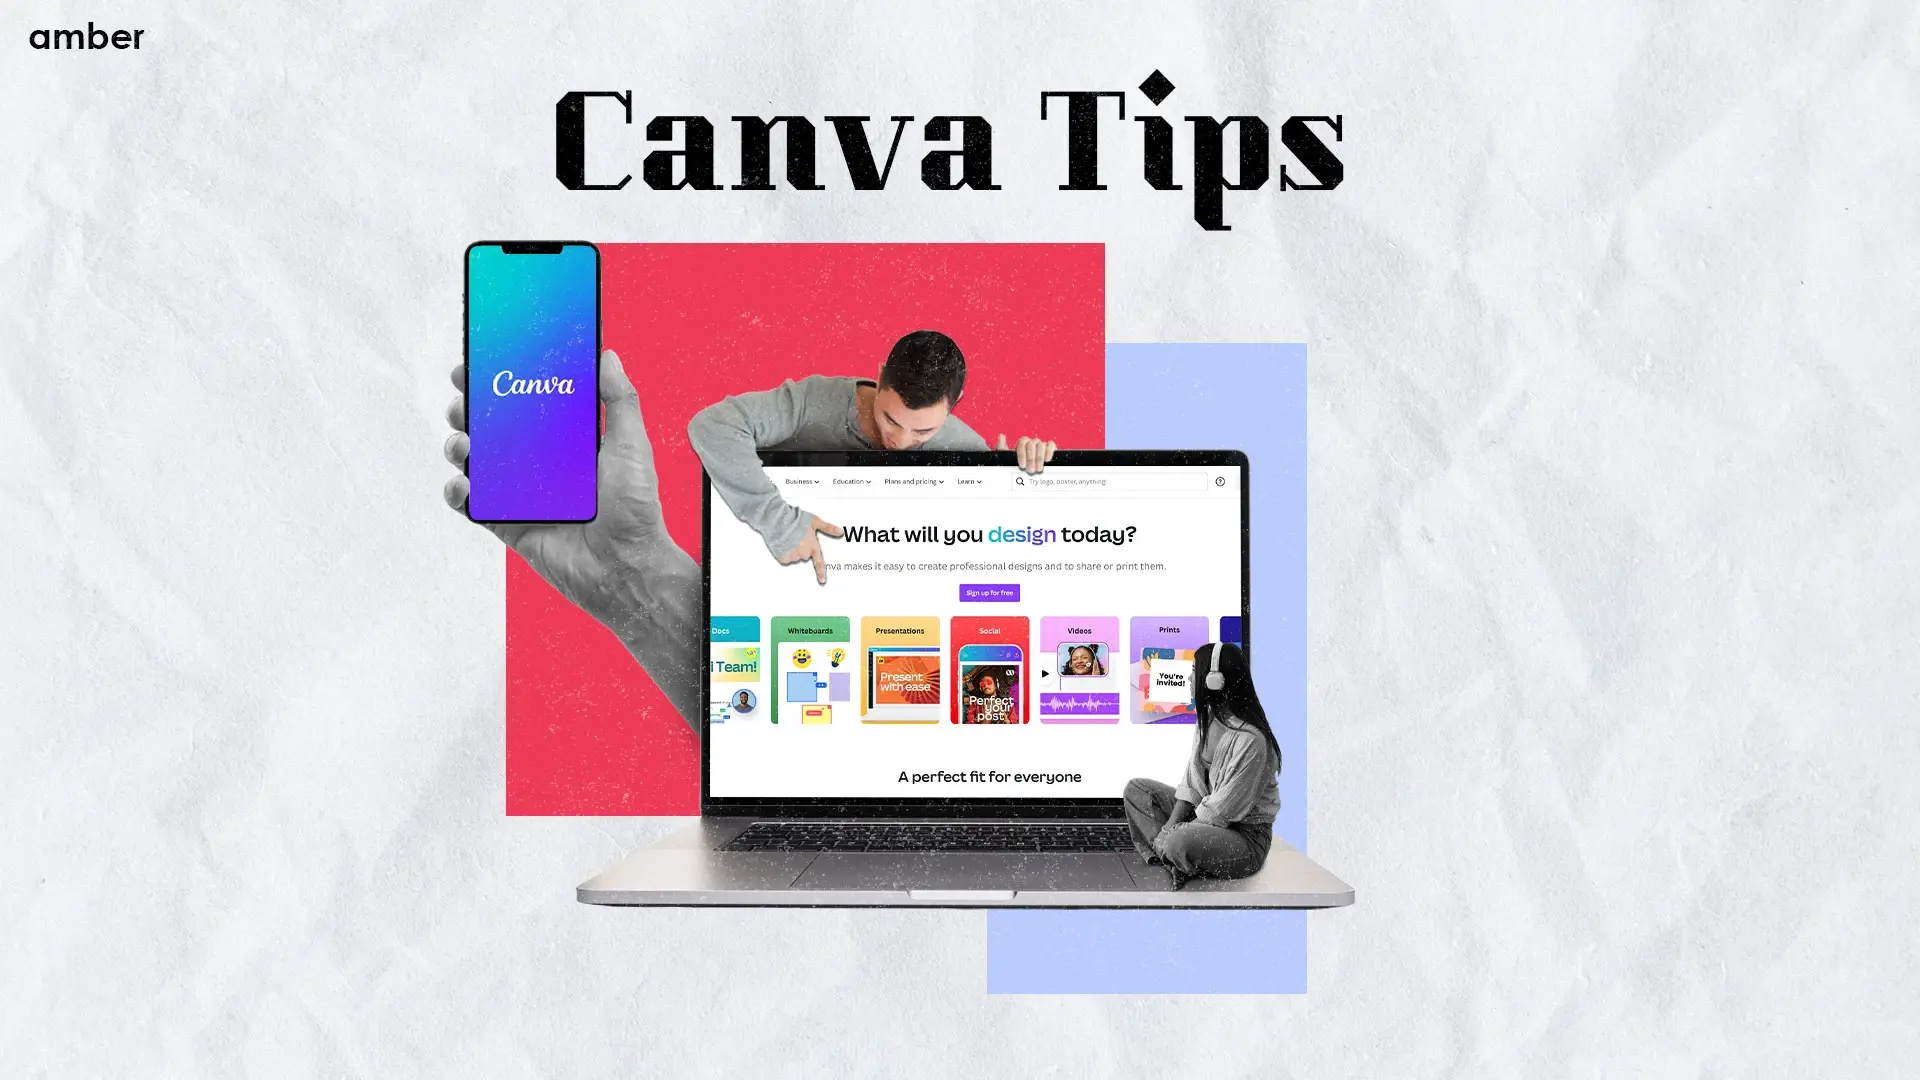Image resolution: width=1920 pixels, height=1080 pixels.
Task: Click the Videos play button icon
Action: coord(1043,674)
